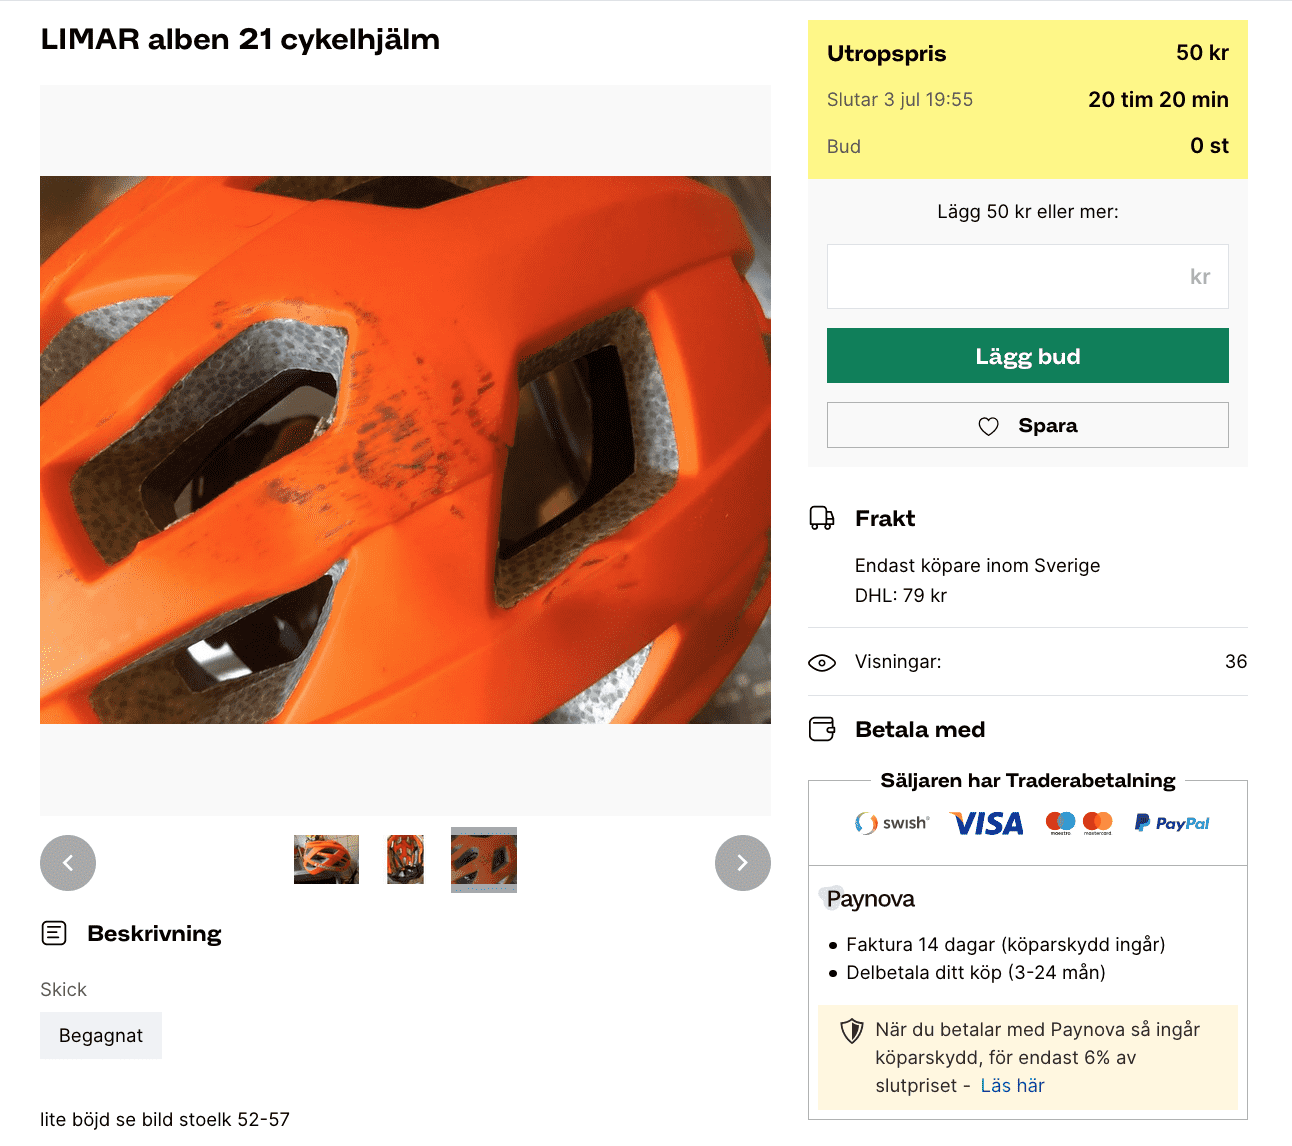Select the first helmet thumbnail
The width and height of the screenshot is (1292, 1146).
click(326, 860)
